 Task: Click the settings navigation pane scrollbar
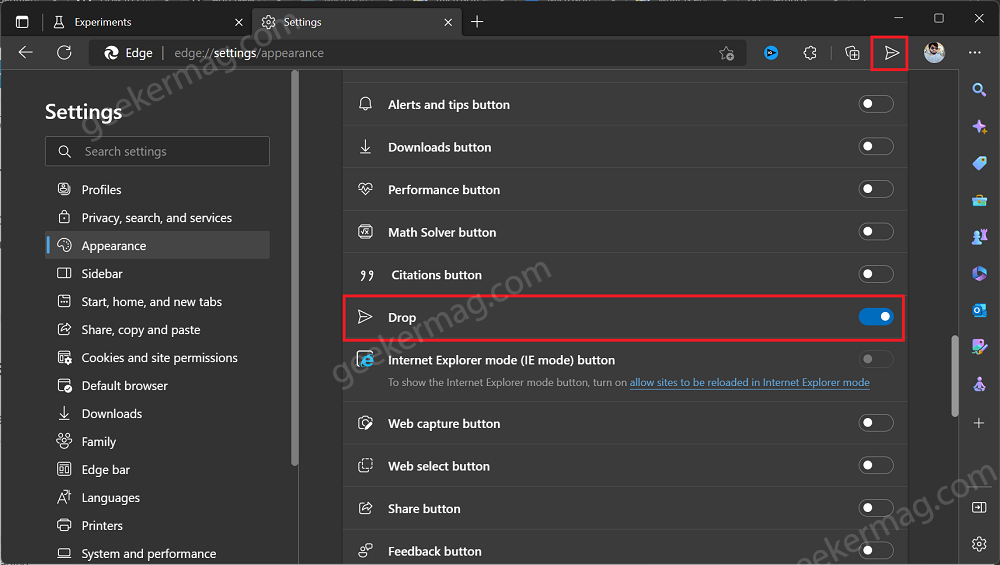click(294, 268)
